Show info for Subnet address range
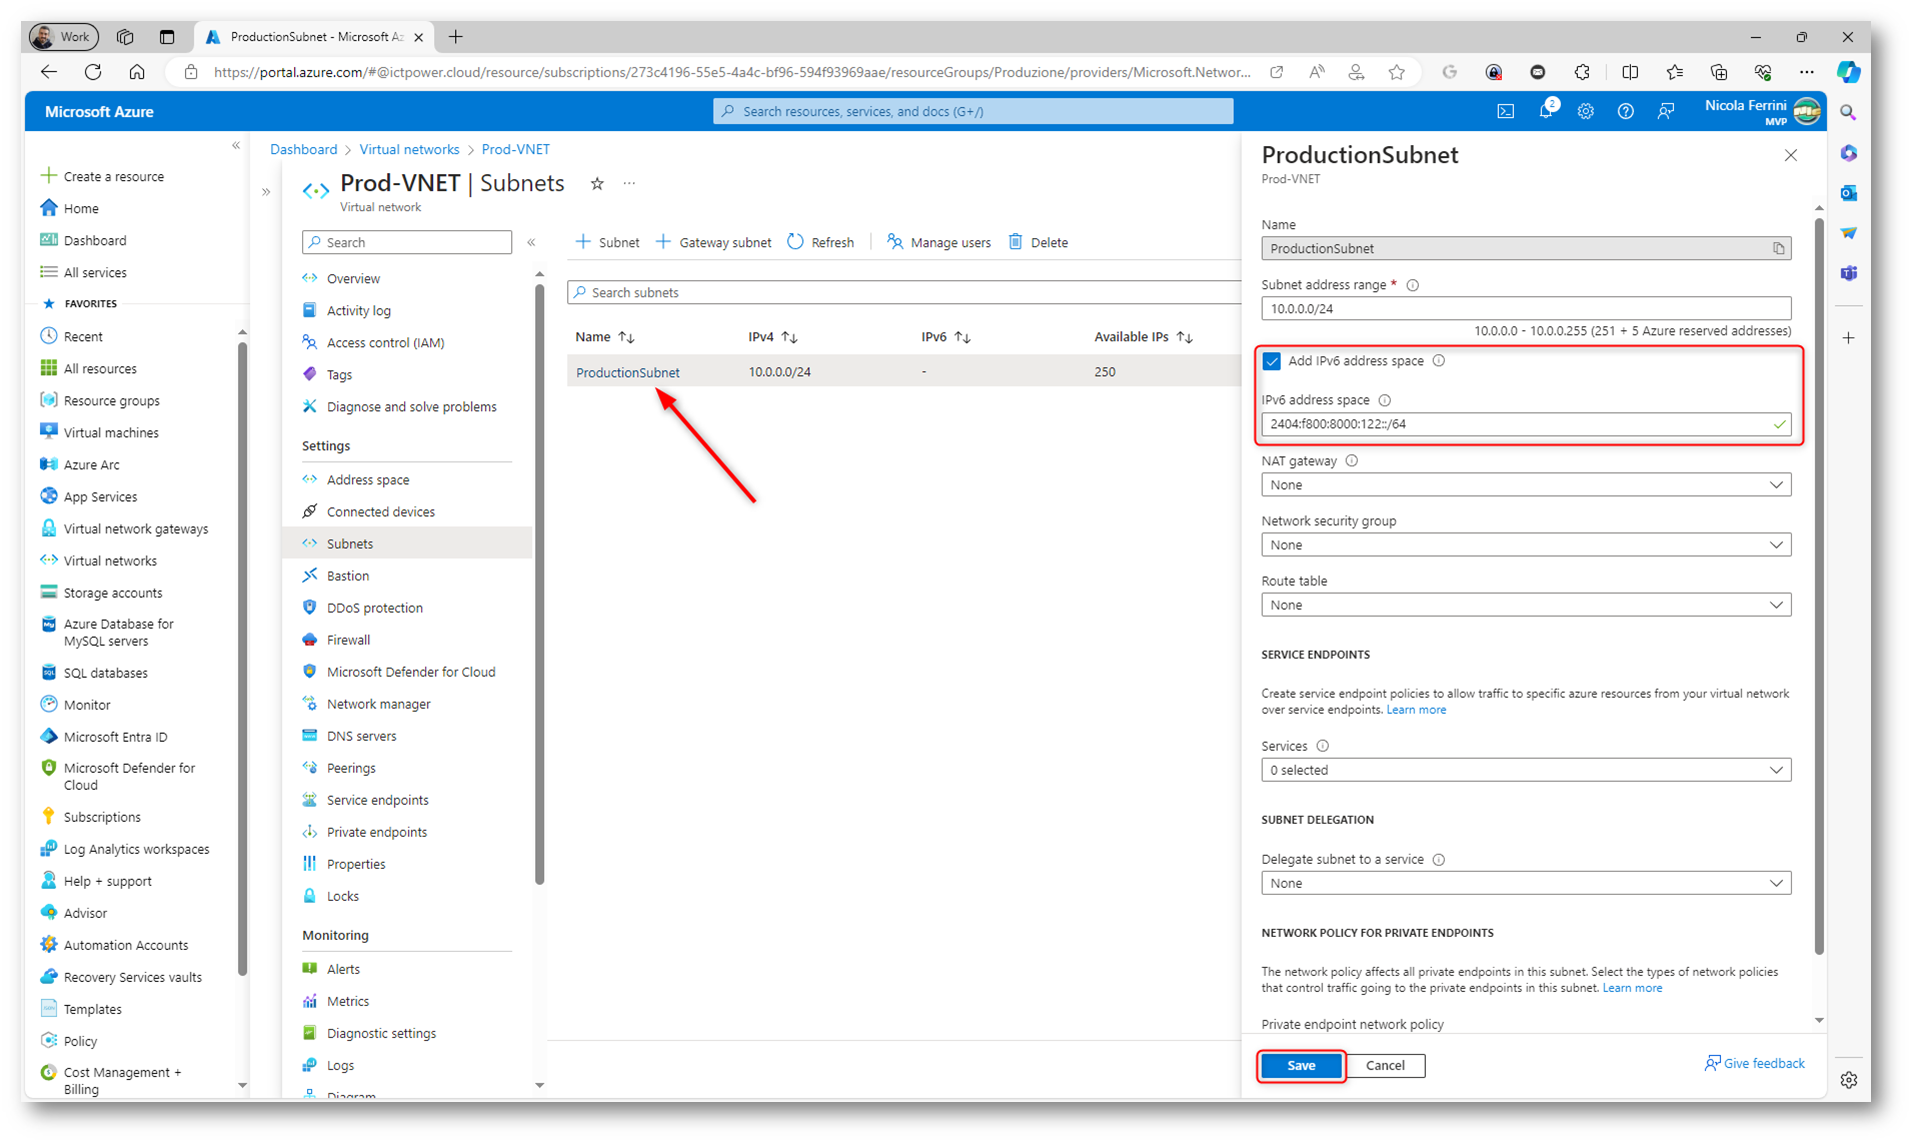 pos(1413,285)
